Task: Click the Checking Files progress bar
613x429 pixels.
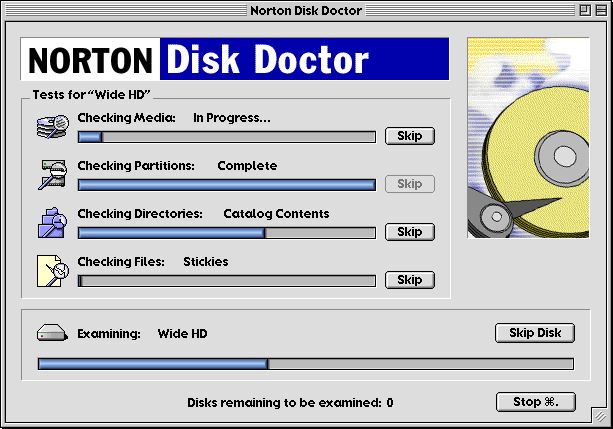Action: [x=227, y=281]
